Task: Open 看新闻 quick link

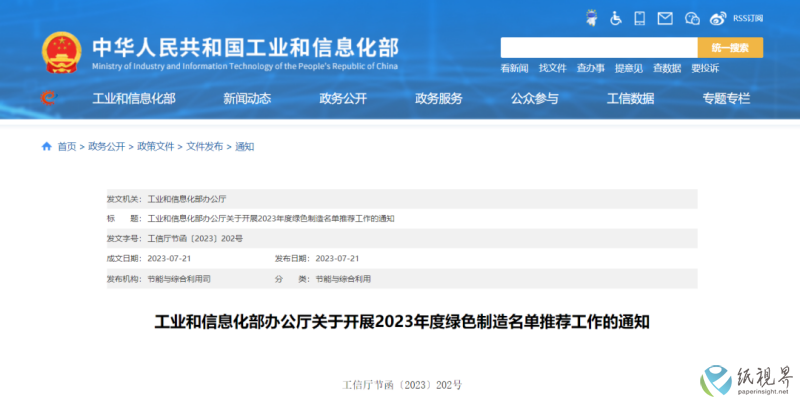Action: pos(514,68)
